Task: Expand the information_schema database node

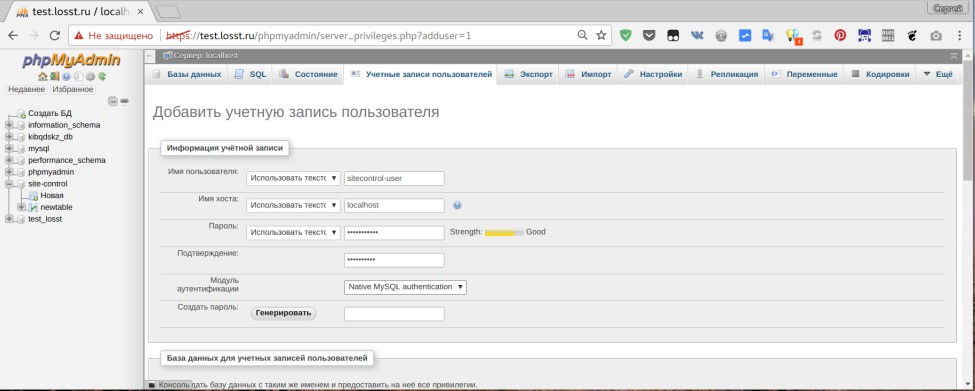Action: click(x=9, y=125)
